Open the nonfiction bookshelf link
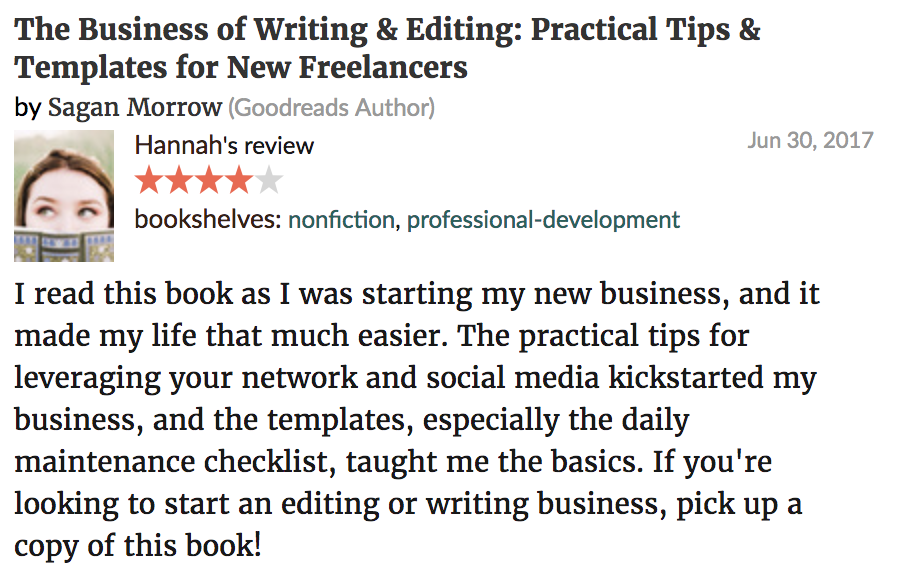The height and width of the screenshot is (572, 900). click(341, 220)
